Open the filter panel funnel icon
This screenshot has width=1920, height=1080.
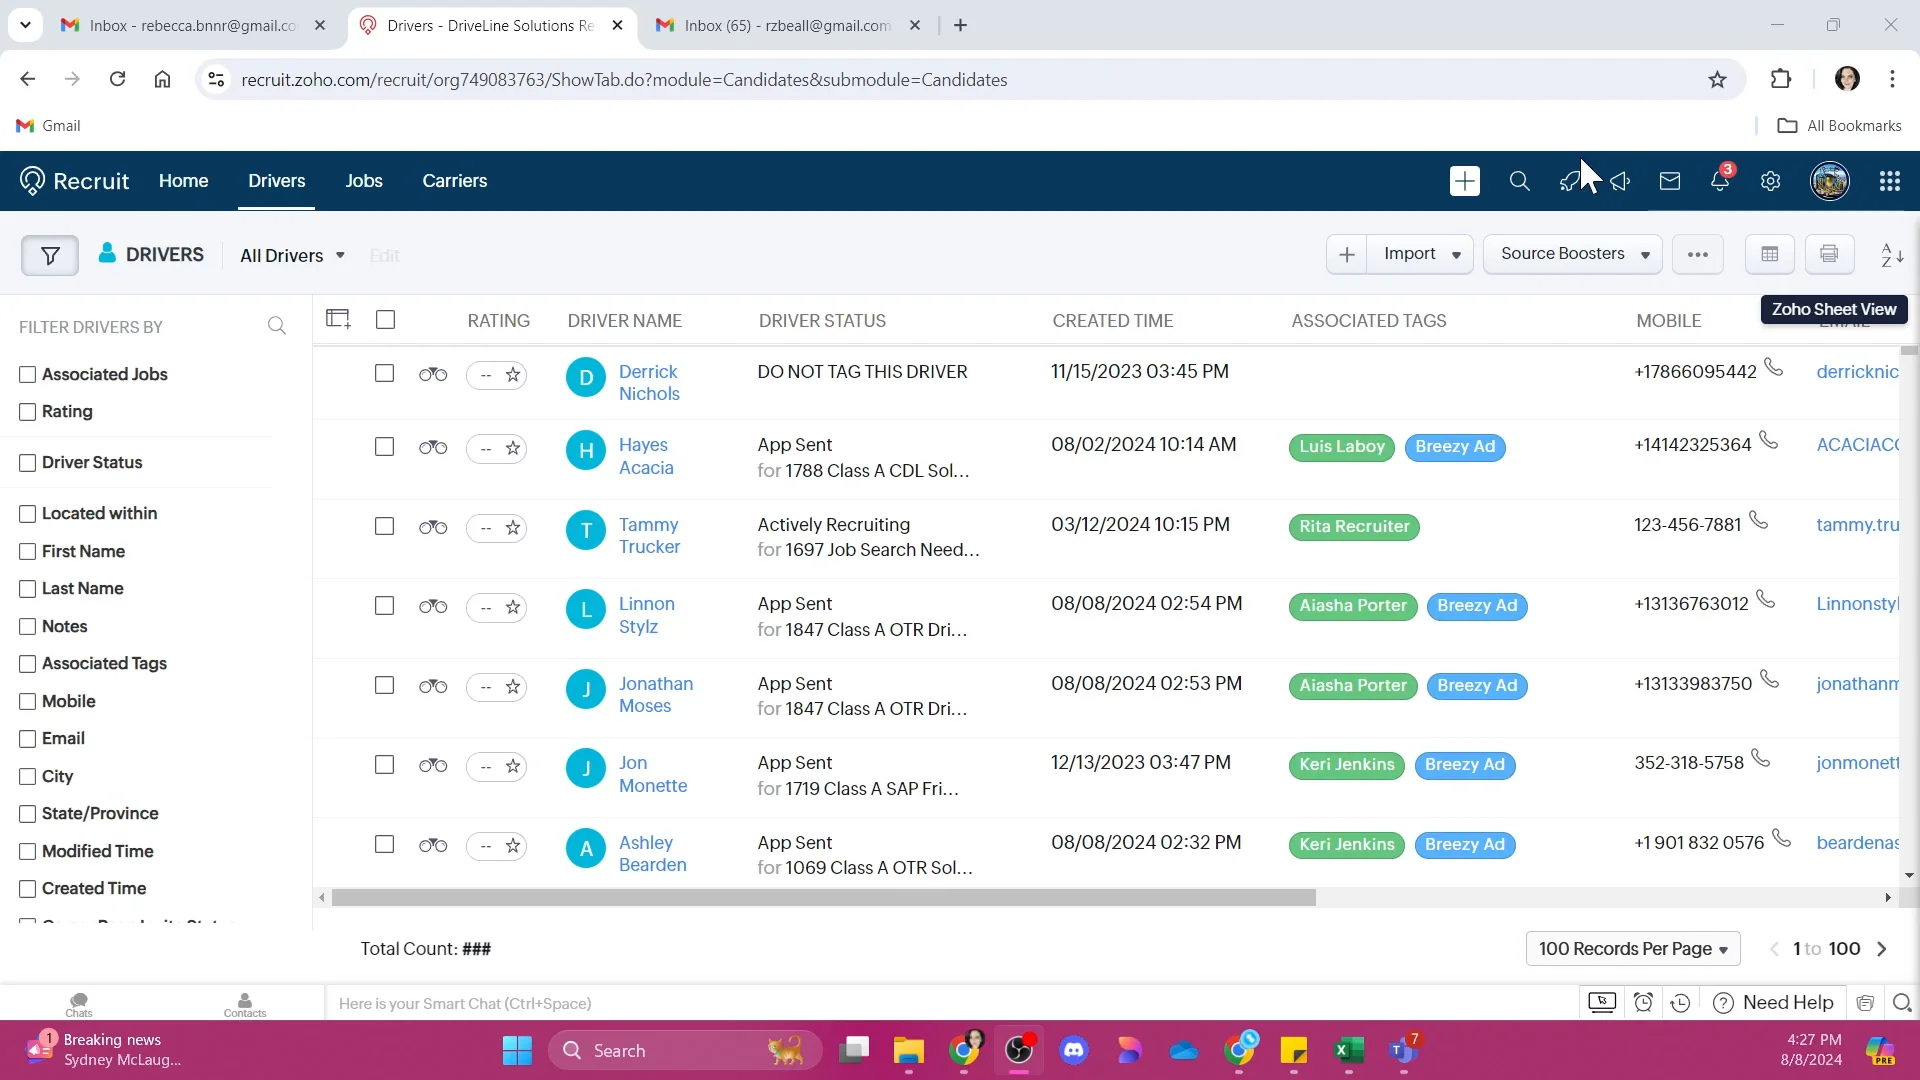[x=49, y=256]
